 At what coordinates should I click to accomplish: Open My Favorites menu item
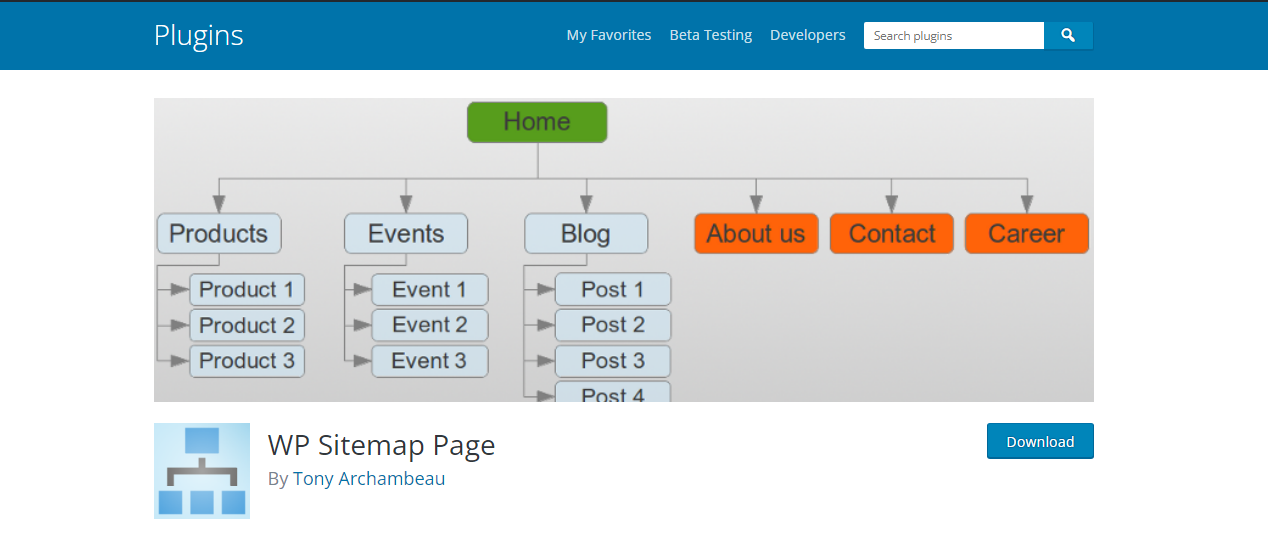pyautogui.click(x=609, y=35)
